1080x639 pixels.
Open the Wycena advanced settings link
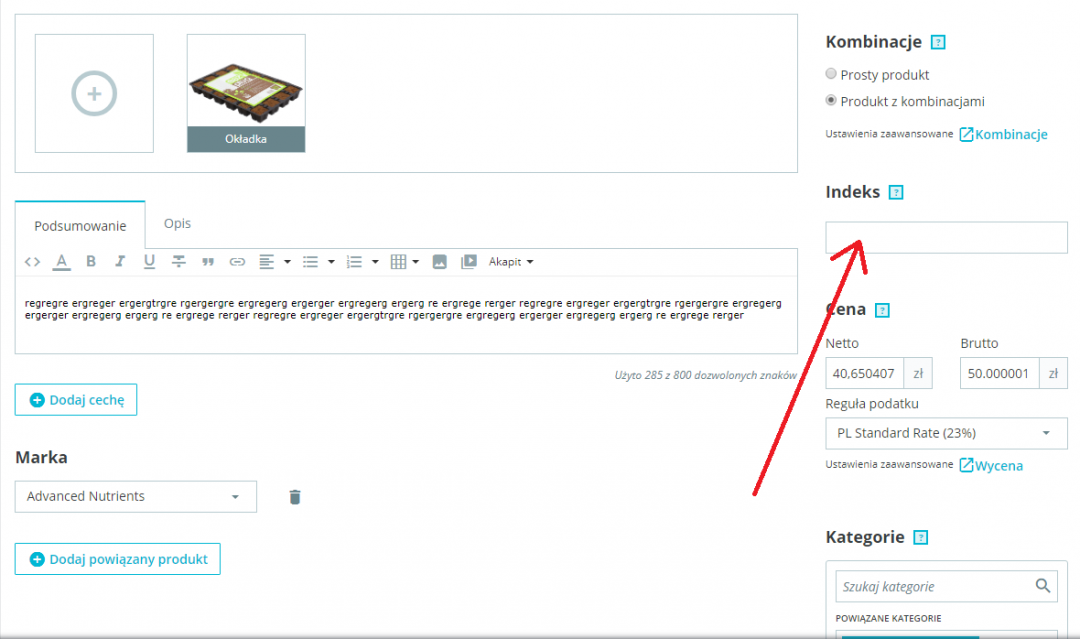click(x=998, y=465)
